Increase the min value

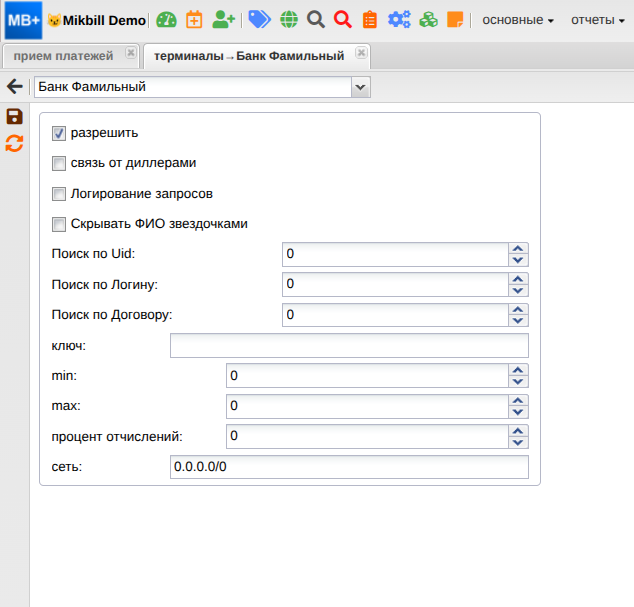(518, 370)
